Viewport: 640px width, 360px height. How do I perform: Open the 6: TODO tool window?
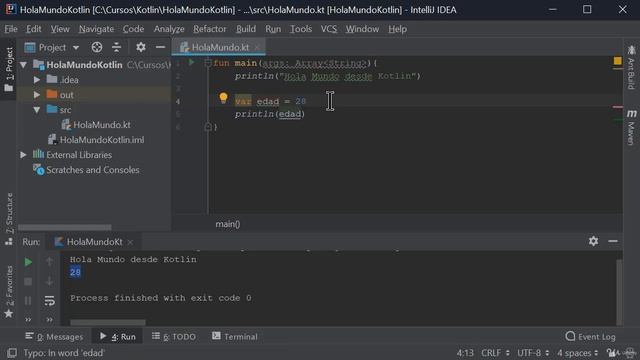pos(173,337)
